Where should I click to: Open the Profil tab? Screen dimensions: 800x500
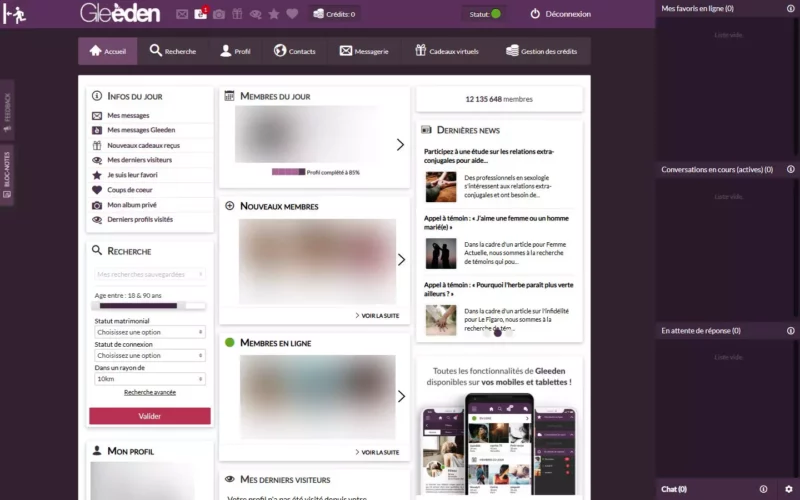tap(235, 51)
